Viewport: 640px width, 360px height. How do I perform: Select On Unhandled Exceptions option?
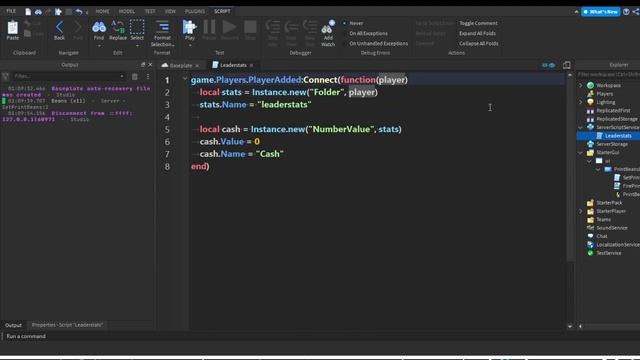[378, 43]
